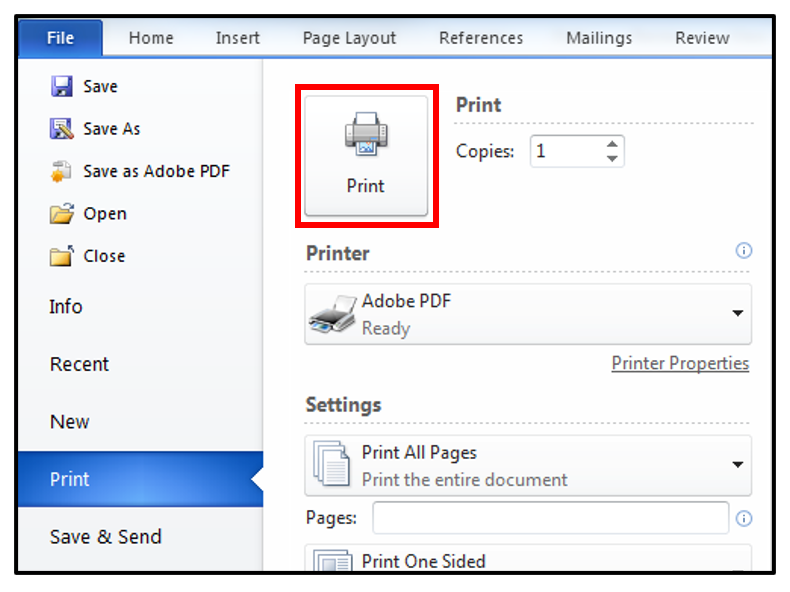Decrease the number of copies with down arrow
This screenshot has width=790, height=592.
point(612,158)
